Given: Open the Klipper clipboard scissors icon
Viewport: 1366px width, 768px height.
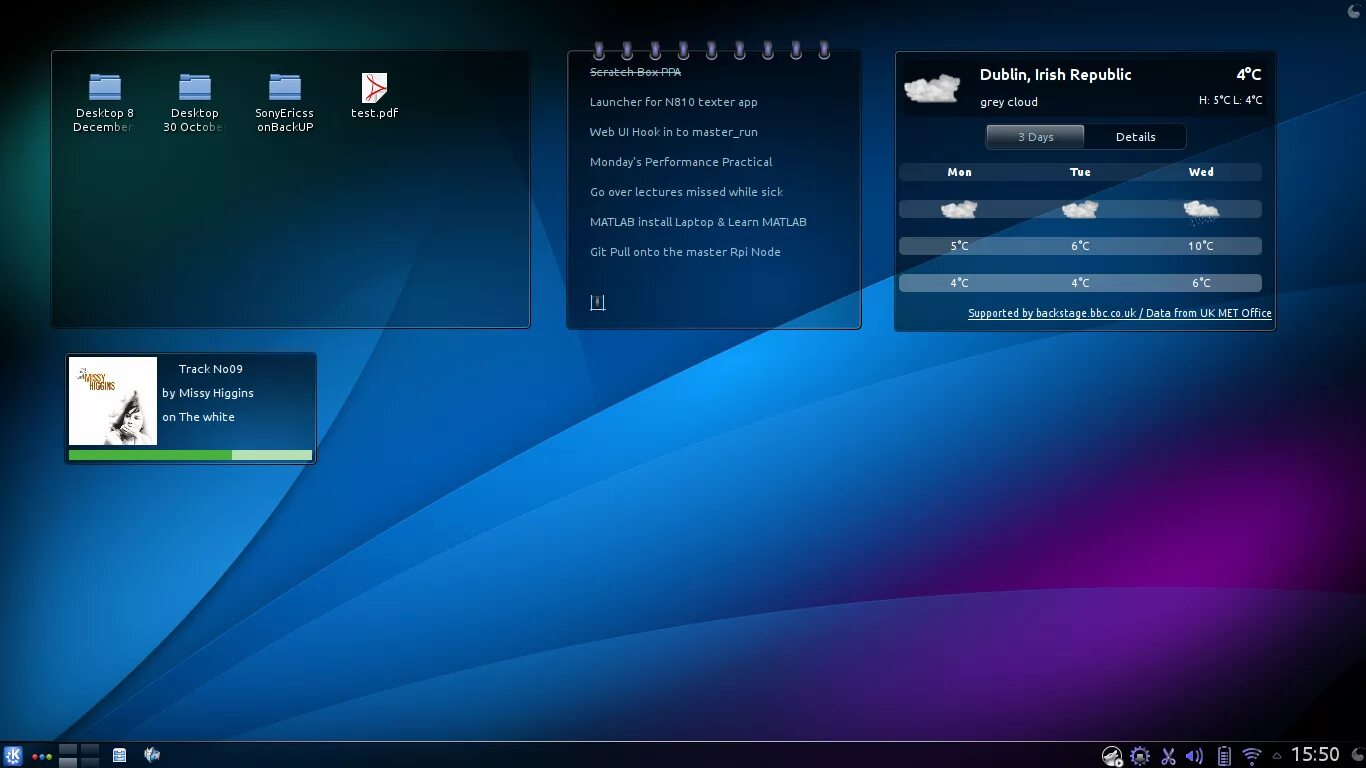Looking at the screenshot, I should (x=1167, y=754).
